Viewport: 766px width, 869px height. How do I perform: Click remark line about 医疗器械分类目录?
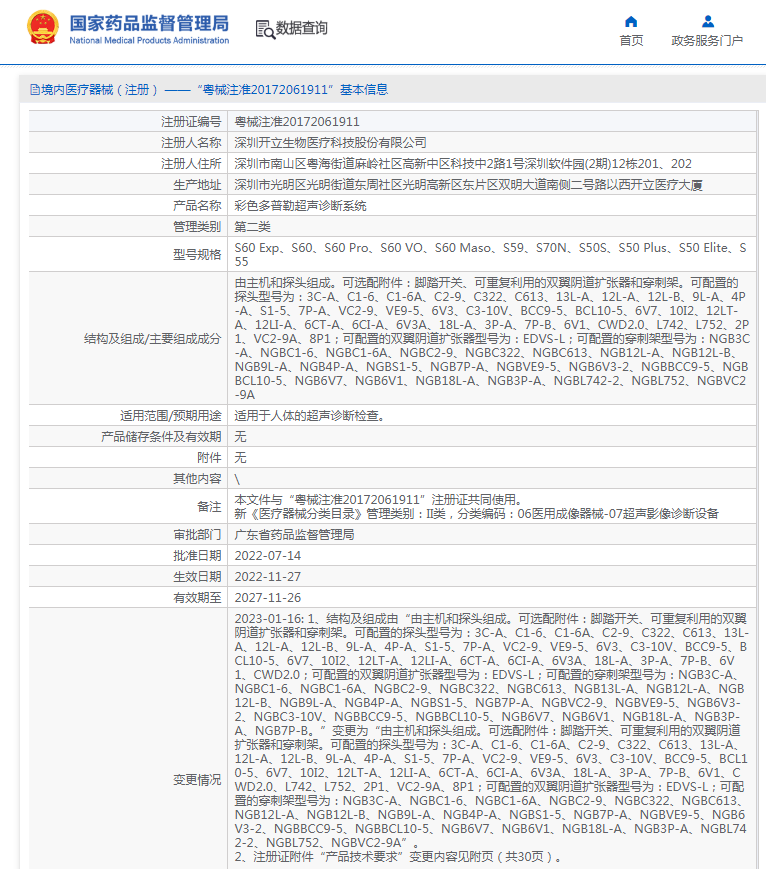pyautogui.click(x=477, y=514)
